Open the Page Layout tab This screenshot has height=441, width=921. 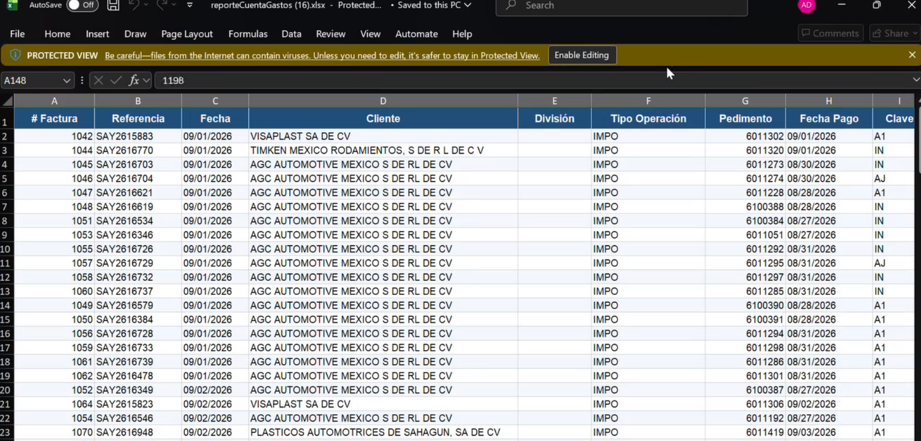pyautogui.click(x=187, y=34)
